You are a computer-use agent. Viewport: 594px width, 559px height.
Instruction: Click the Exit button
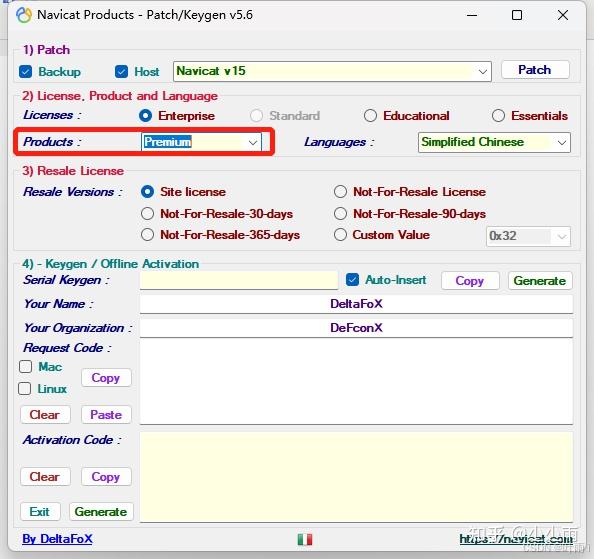[x=40, y=512]
